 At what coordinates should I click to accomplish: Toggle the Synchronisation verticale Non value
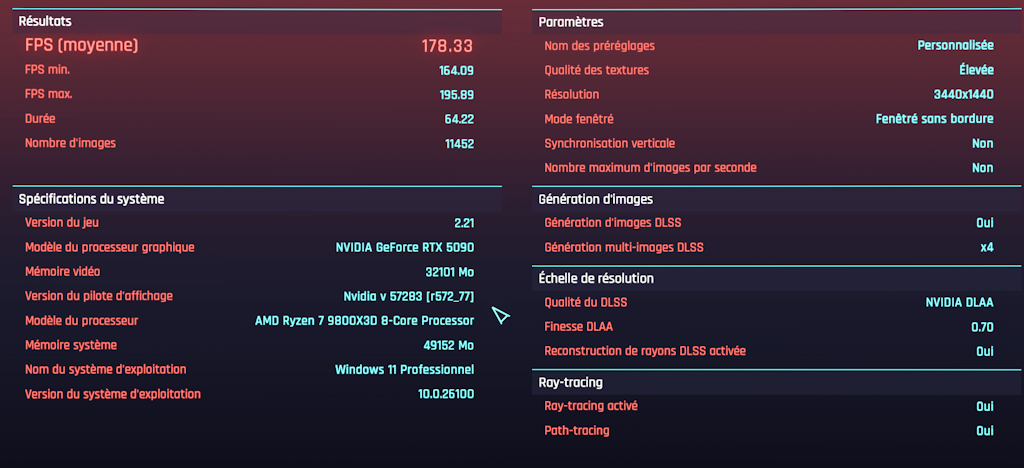(x=982, y=143)
